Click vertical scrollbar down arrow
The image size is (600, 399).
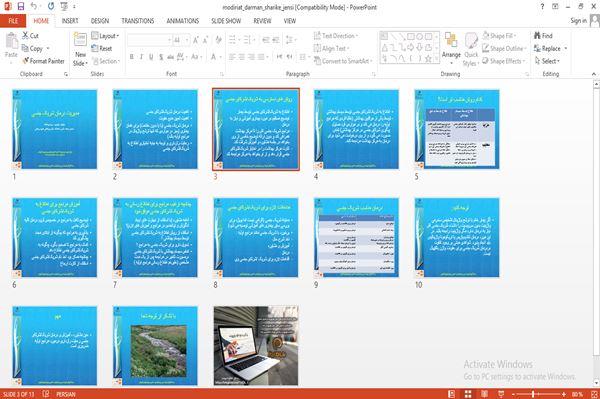(x=596, y=383)
